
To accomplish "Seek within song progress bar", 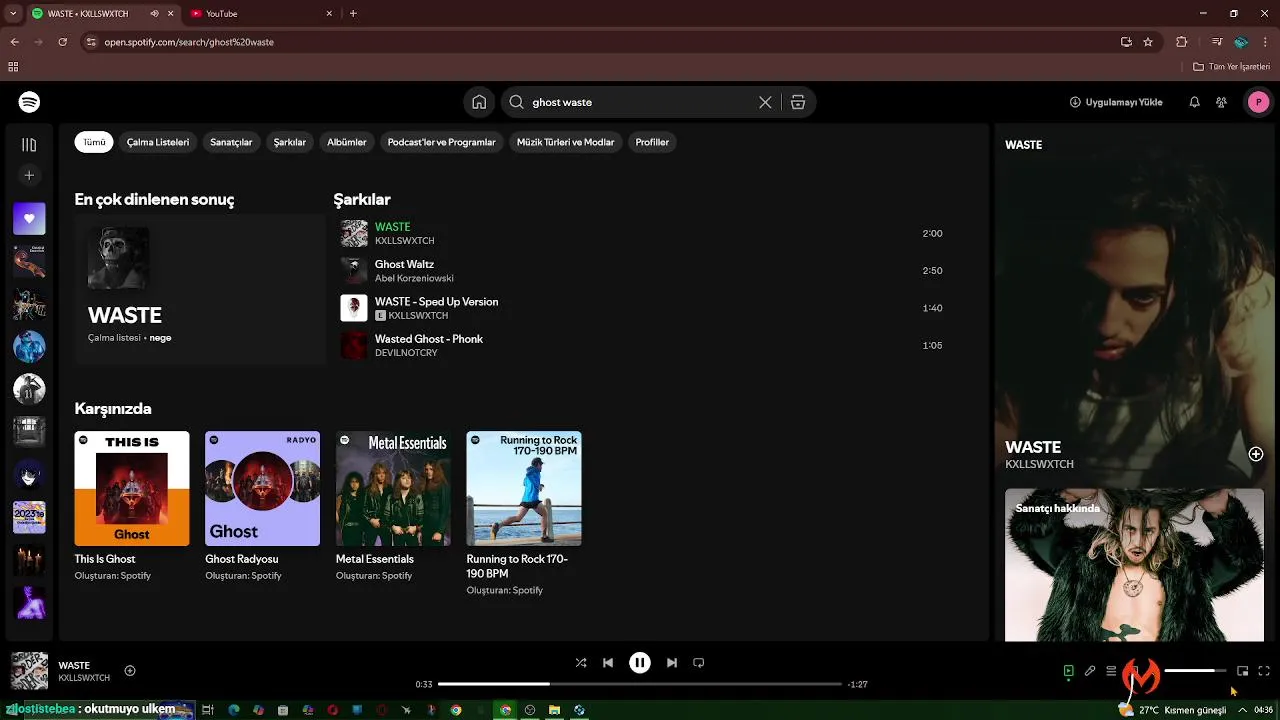I will (x=640, y=684).
